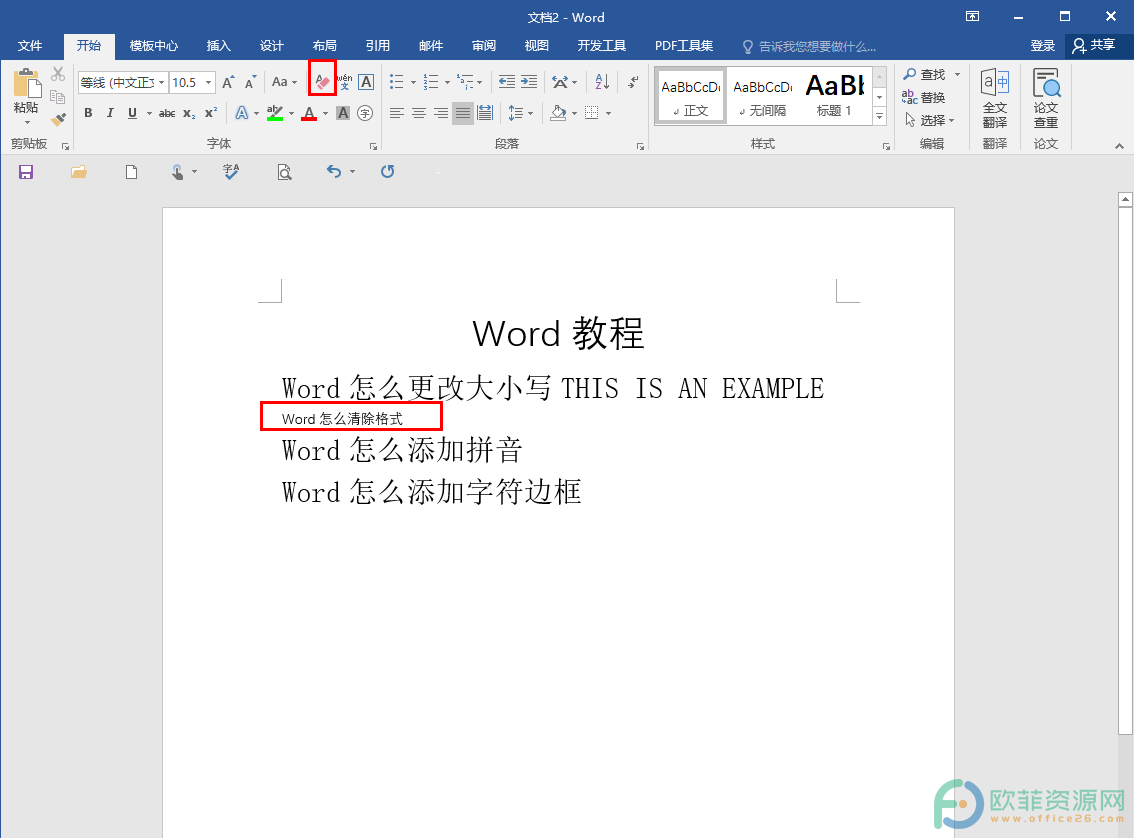Show or hide paragraph marks
The height and width of the screenshot is (838, 1134).
(x=633, y=82)
